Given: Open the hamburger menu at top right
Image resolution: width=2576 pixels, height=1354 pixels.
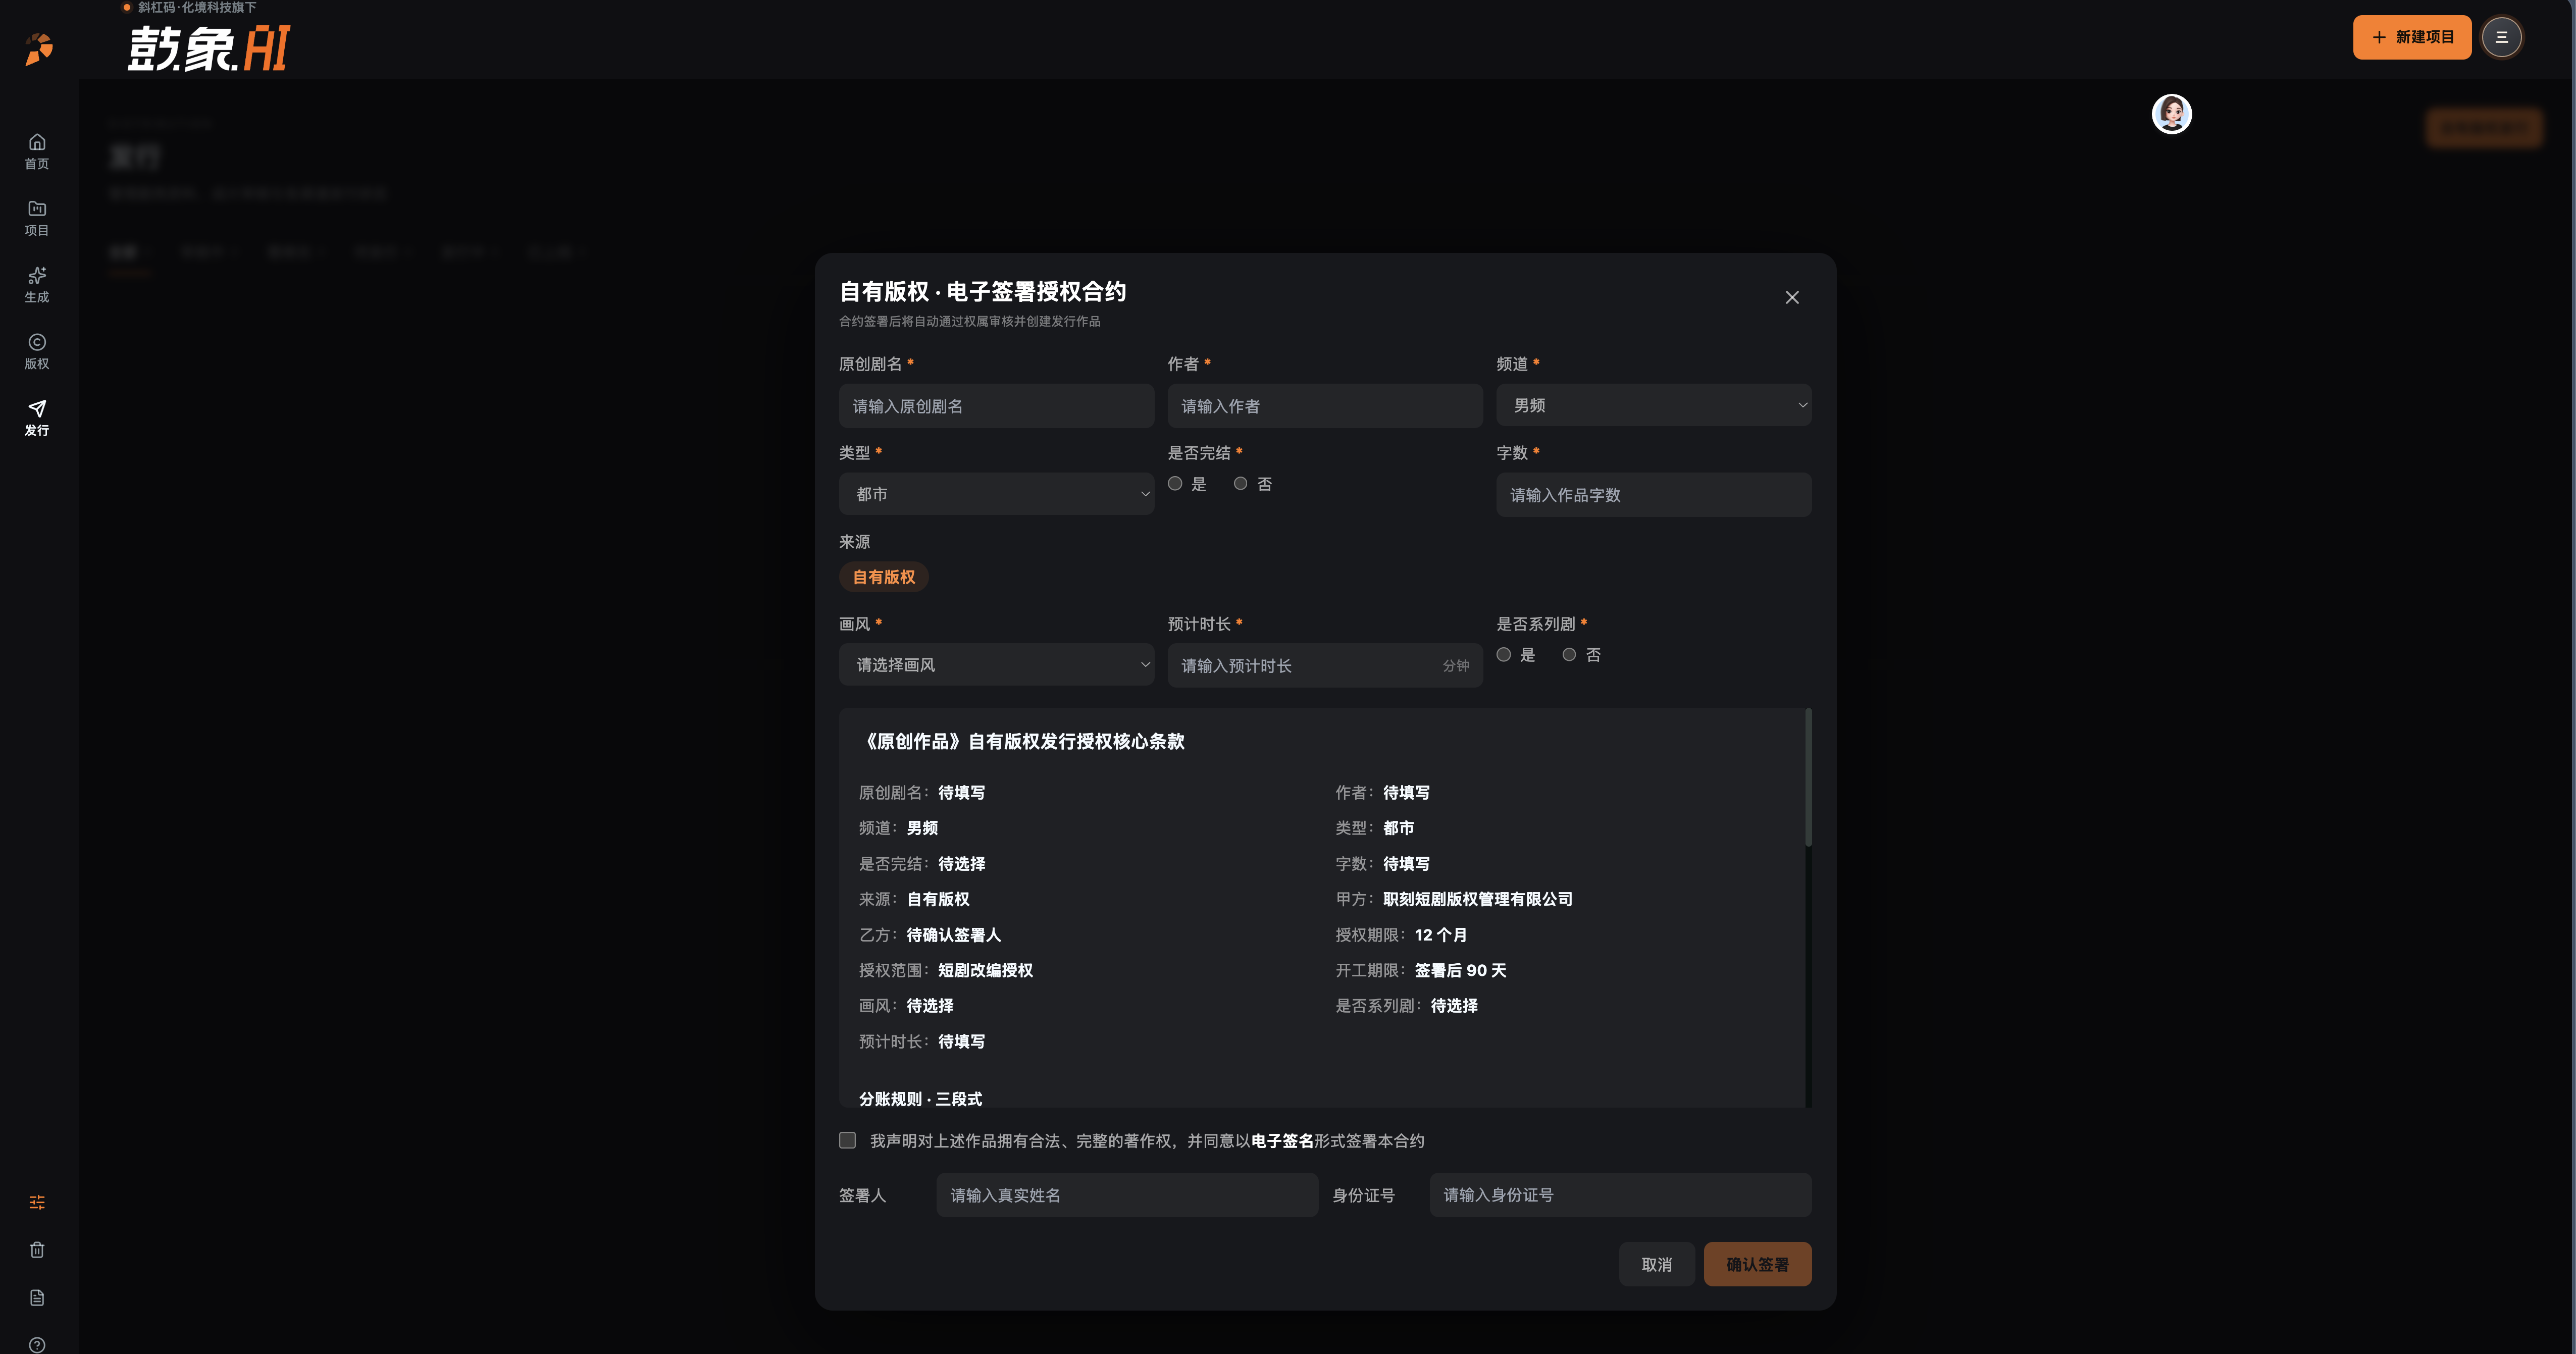Looking at the screenshot, I should (x=2501, y=37).
